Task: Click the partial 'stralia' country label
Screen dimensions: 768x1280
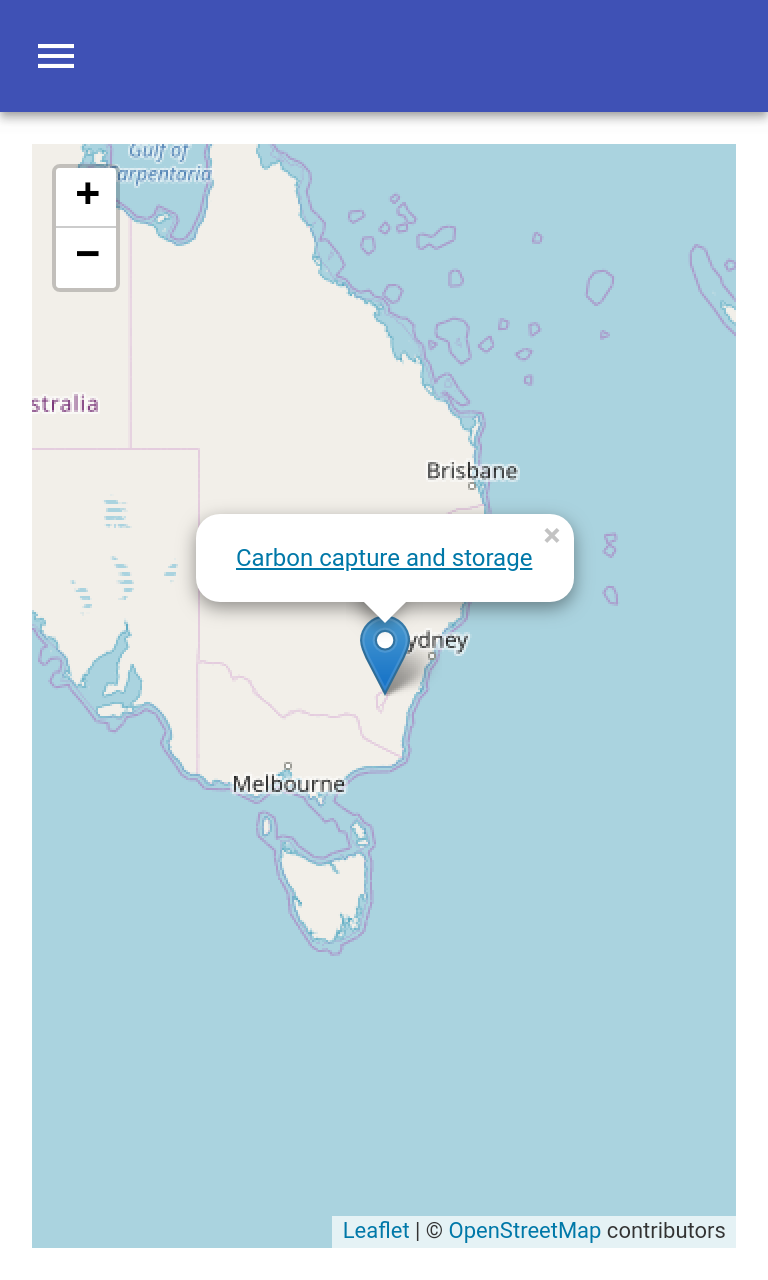Action: (x=65, y=404)
